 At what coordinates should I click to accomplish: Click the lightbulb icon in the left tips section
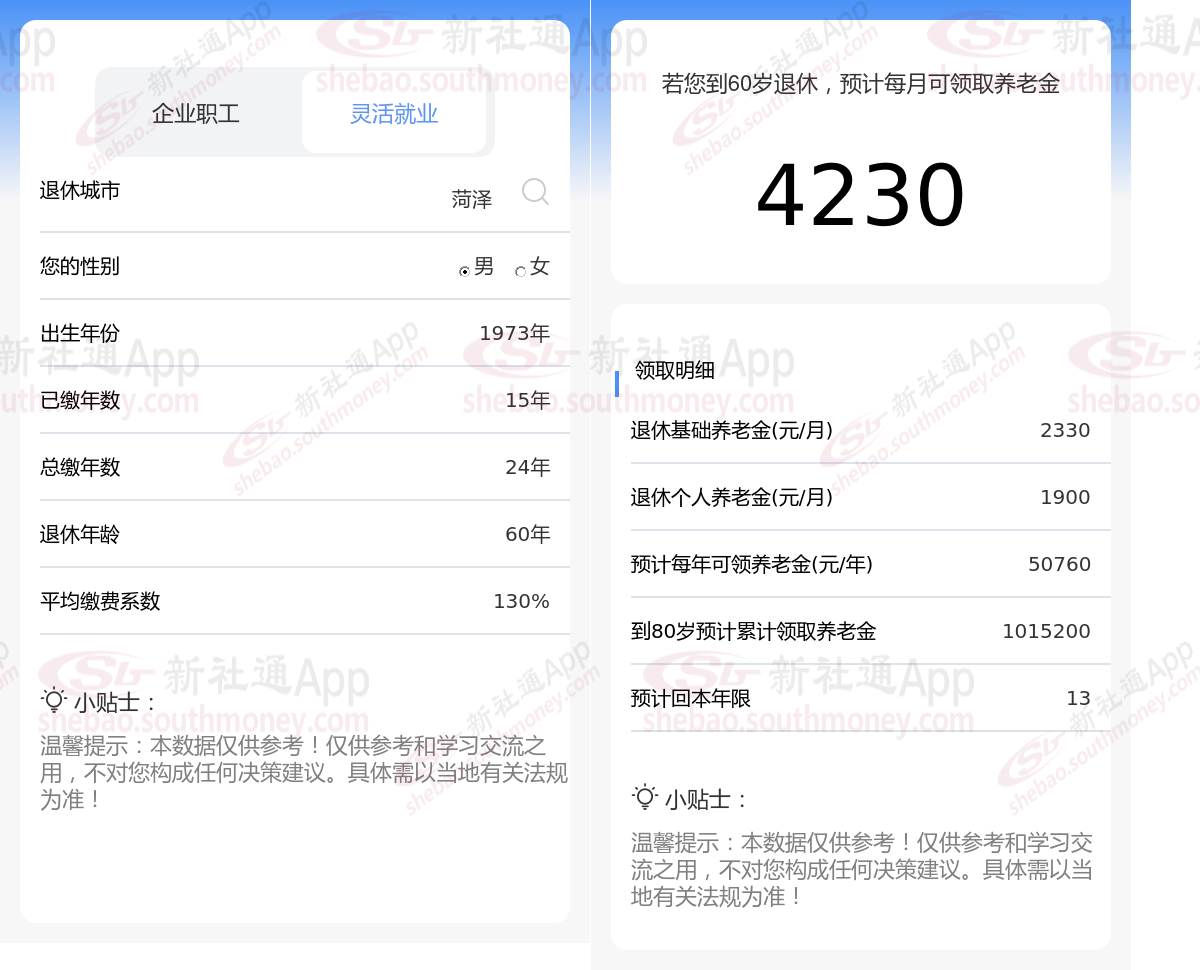53,700
